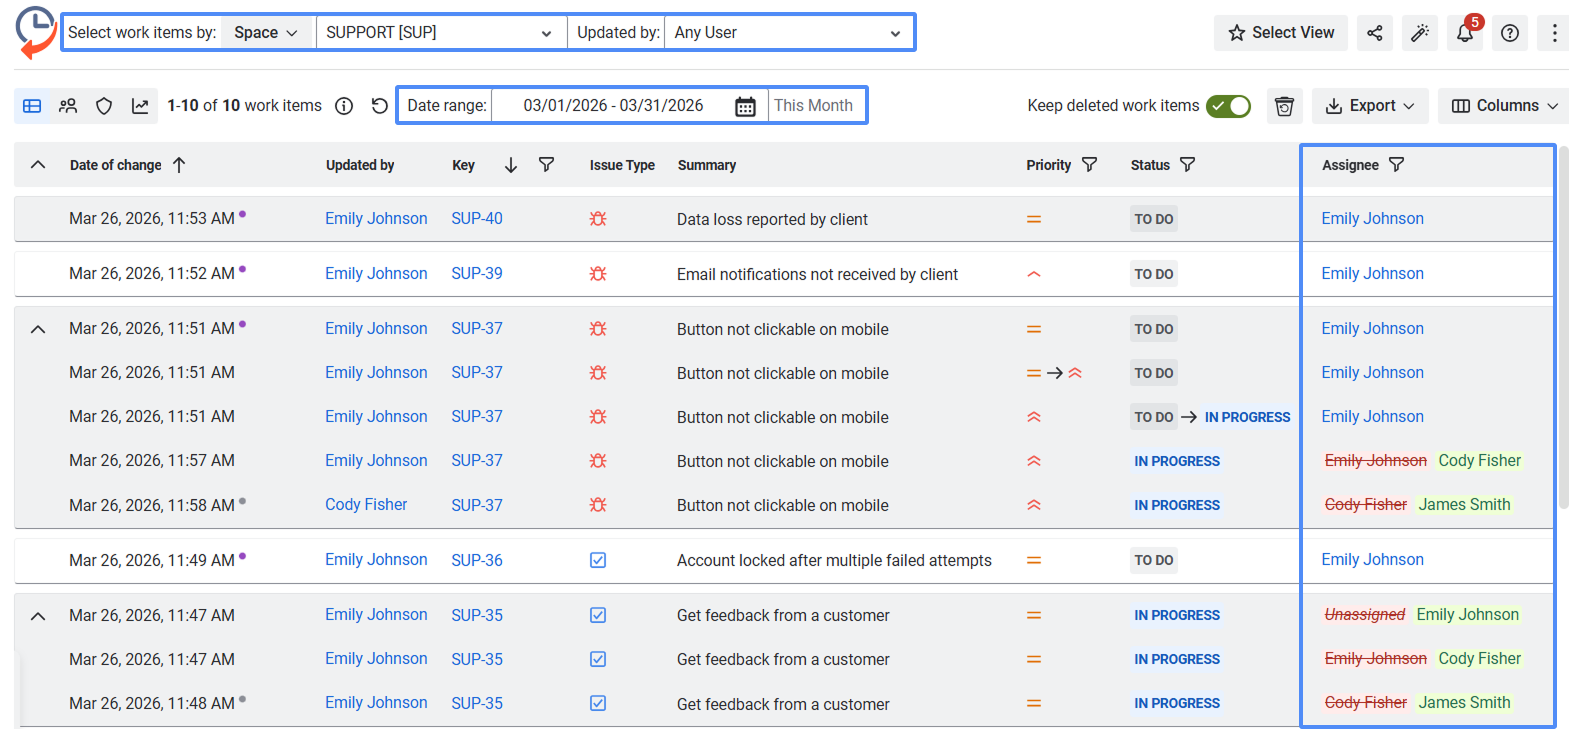Filter the Key column
The width and height of the screenshot is (1569, 729).
(546, 165)
